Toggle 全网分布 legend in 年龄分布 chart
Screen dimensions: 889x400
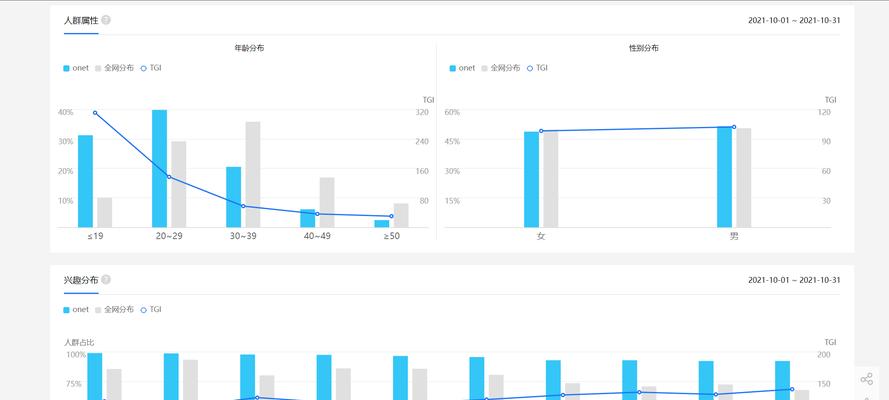coord(114,68)
